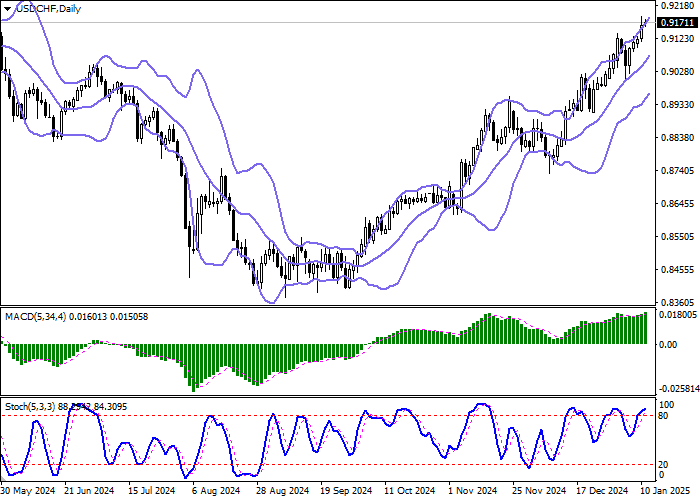Click the triangle arrow beside USDCHF,Daily
Screen dimensions: 700x500
coord(9,9)
